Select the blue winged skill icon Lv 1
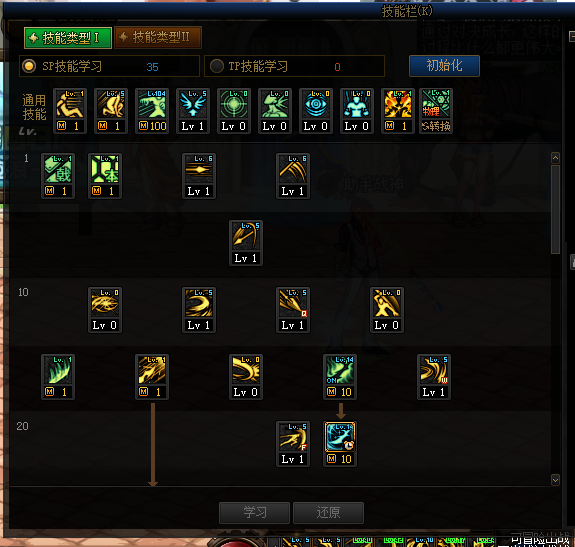The image size is (575, 547). click(193, 104)
